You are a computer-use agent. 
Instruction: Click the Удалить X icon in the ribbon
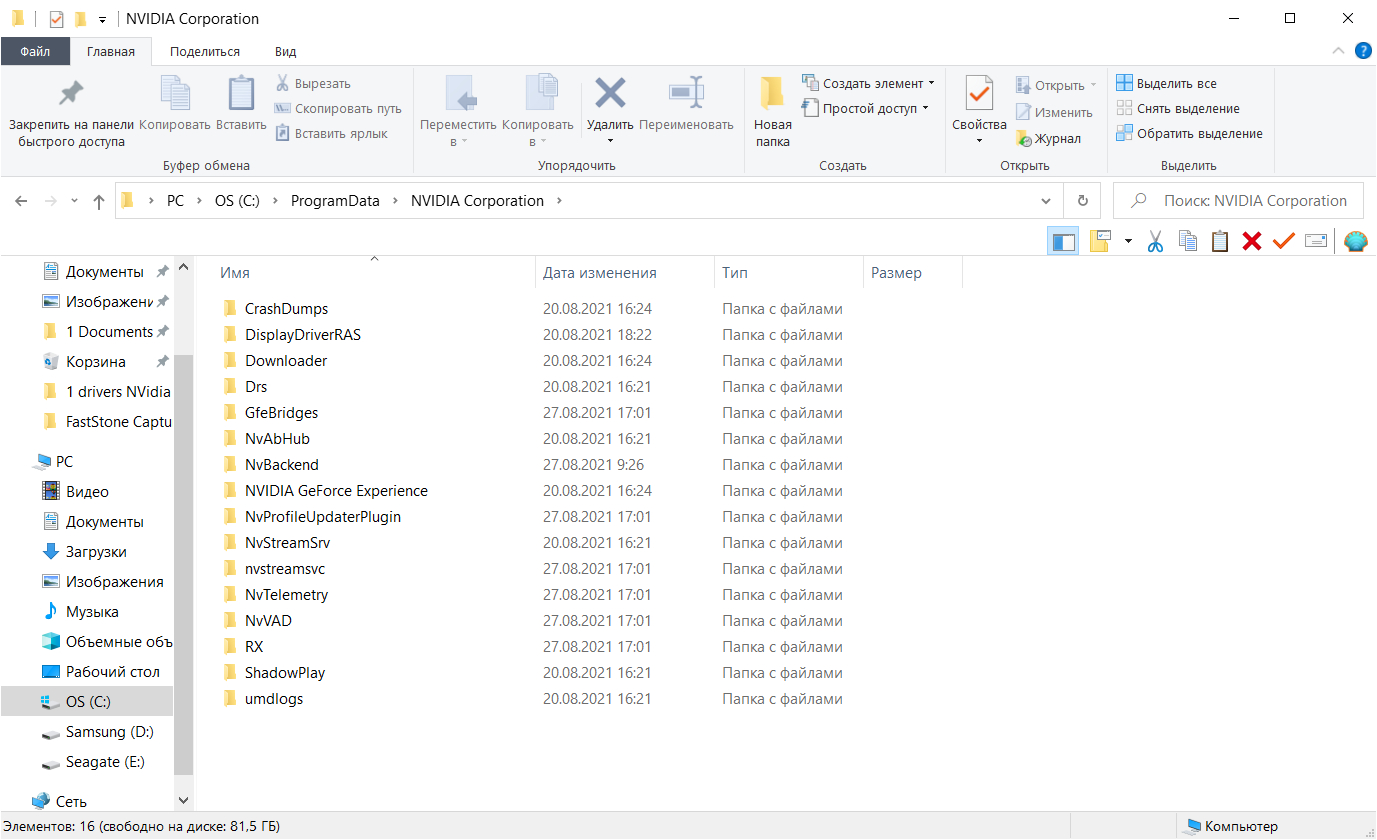pos(610,93)
